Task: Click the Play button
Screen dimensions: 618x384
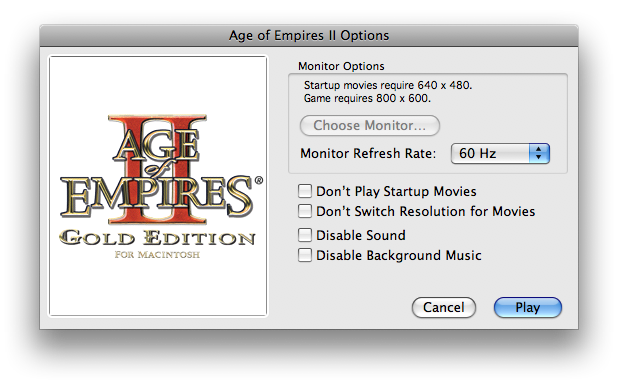Action: [x=527, y=307]
